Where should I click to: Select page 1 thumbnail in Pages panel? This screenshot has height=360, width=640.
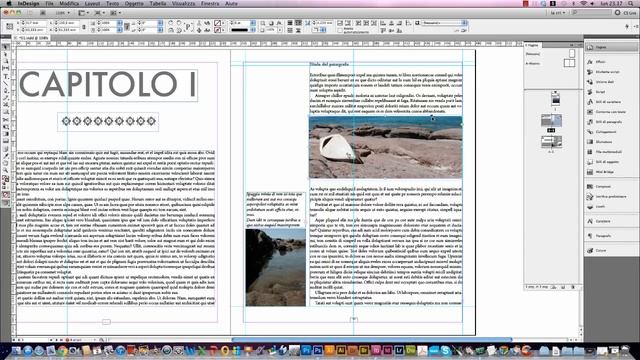pos(555,99)
